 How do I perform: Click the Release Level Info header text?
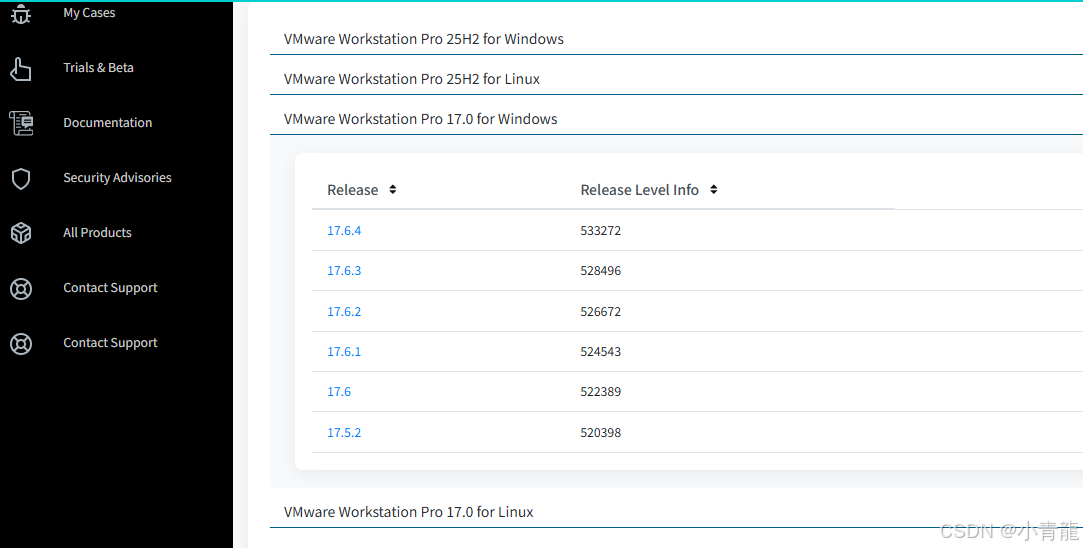pyautogui.click(x=640, y=190)
